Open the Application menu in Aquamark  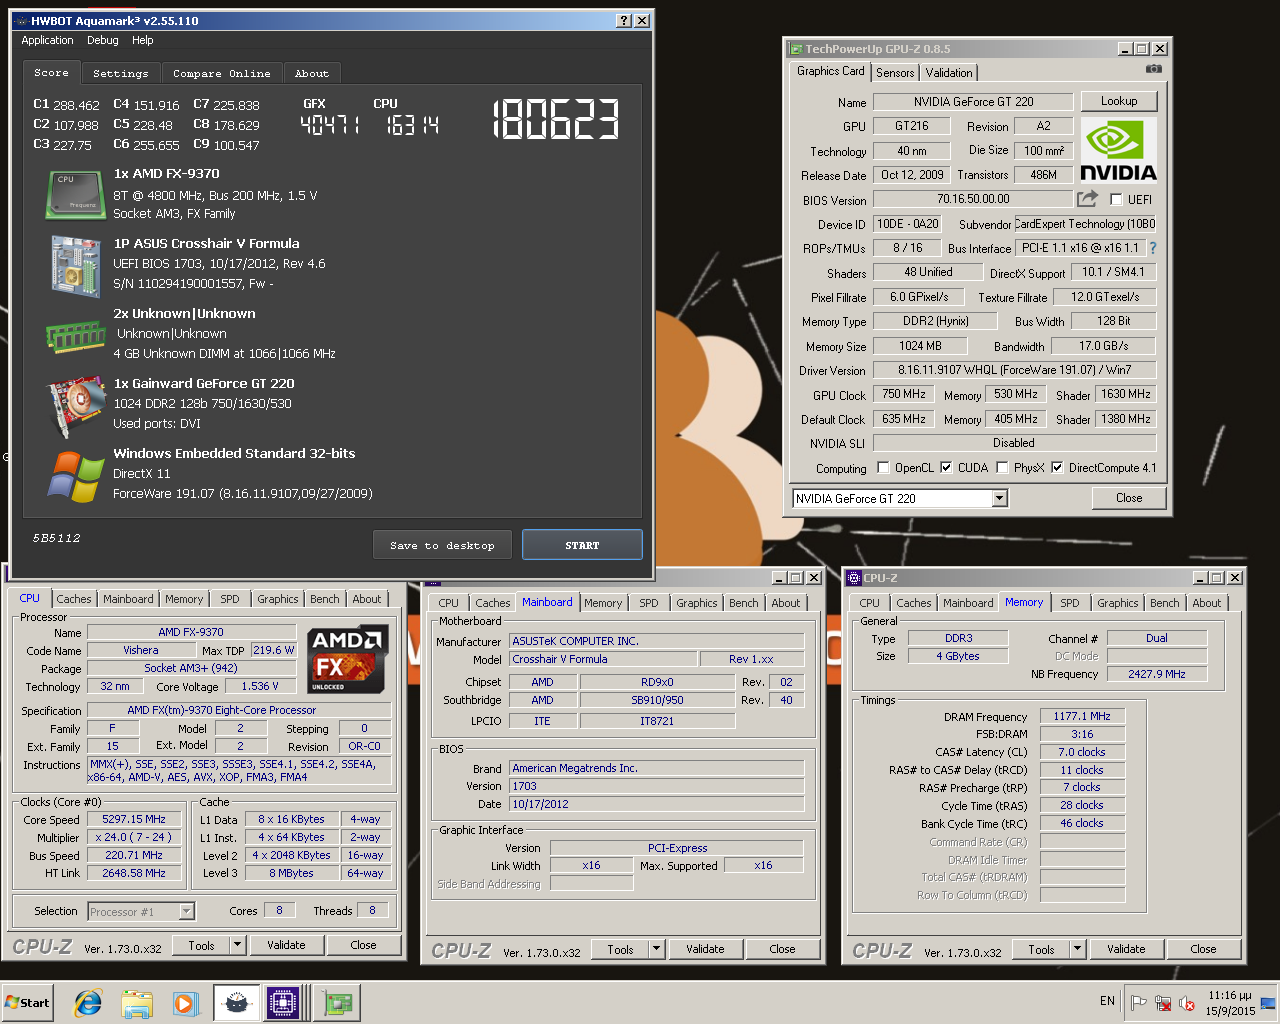47,40
